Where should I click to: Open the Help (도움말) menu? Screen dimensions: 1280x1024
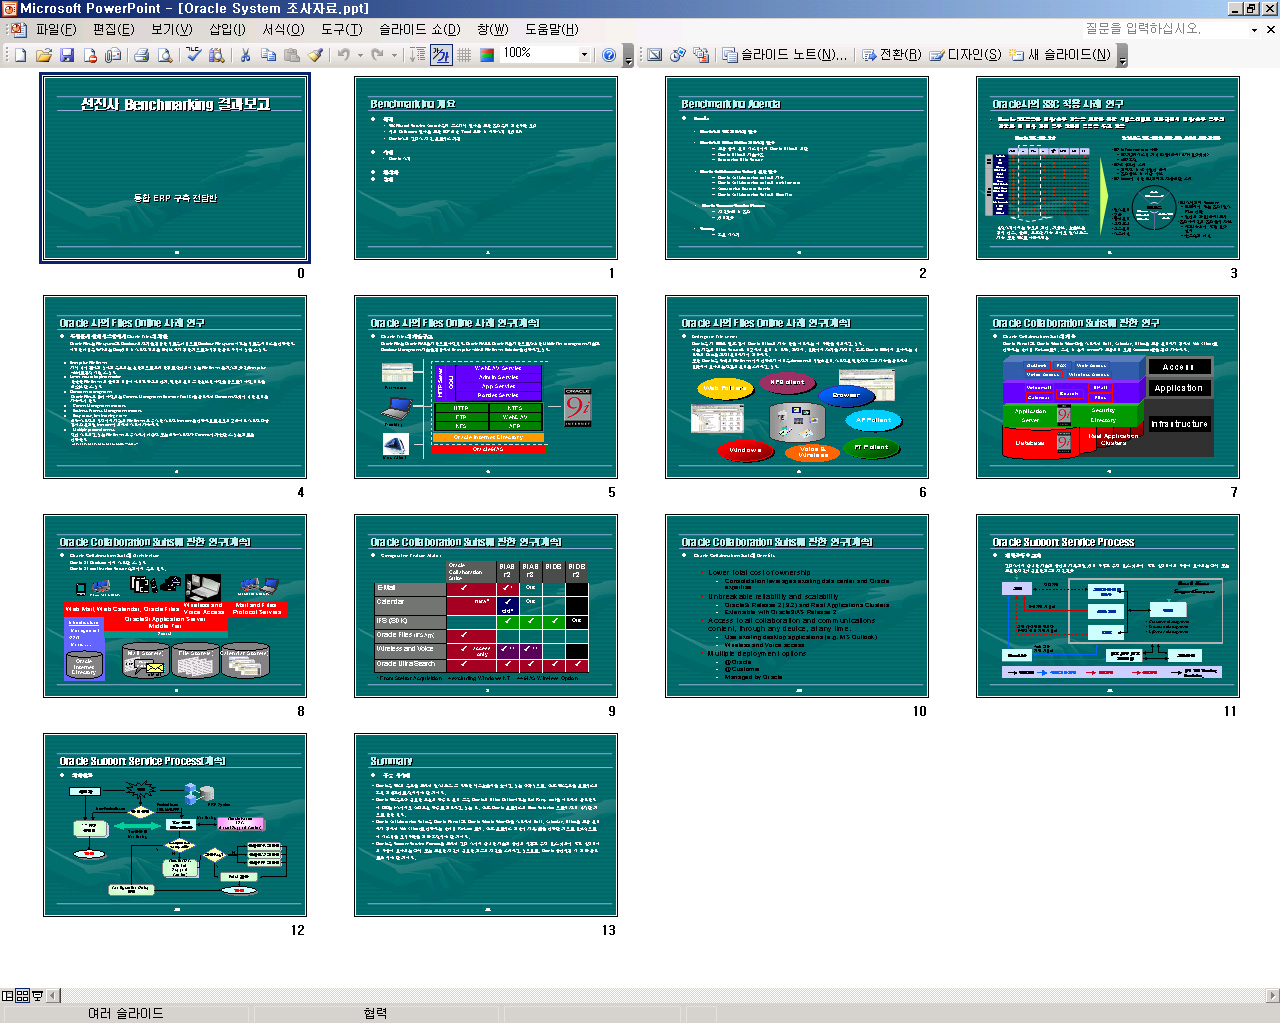point(551,30)
